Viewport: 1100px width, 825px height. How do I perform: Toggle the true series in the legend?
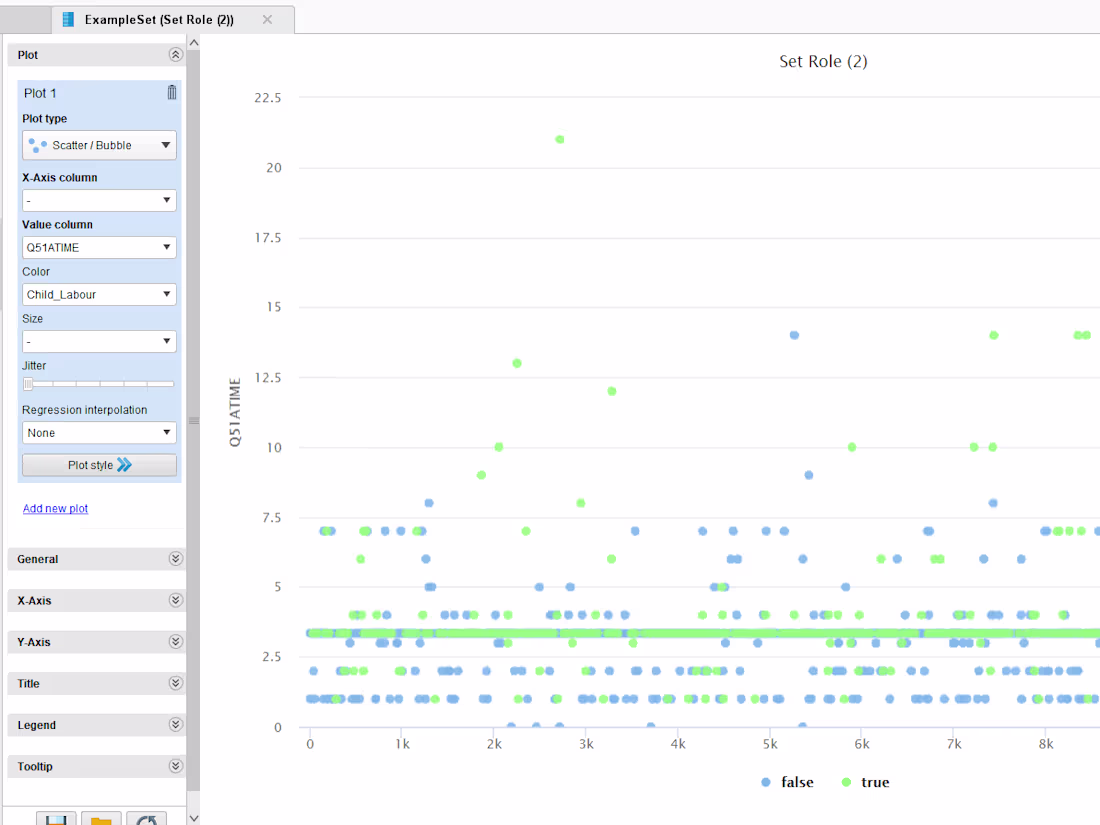(866, 782)
